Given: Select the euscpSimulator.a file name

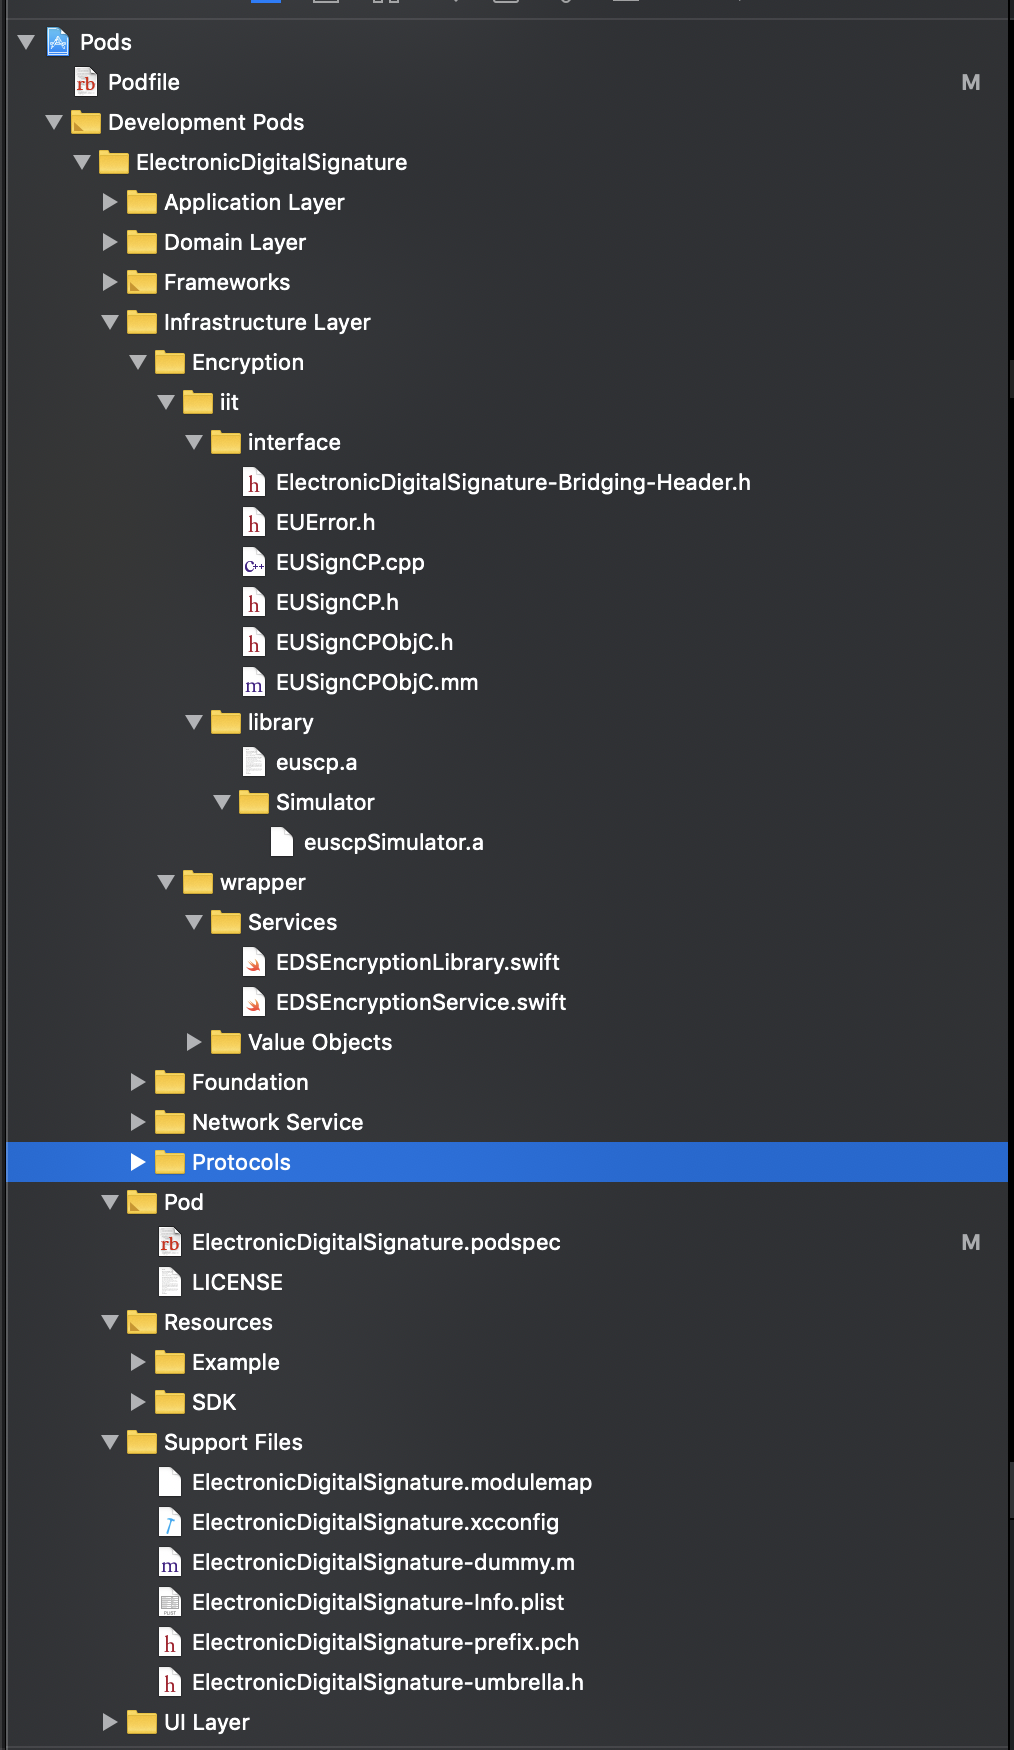Looking at the screenshot, I should [x=394, y=842].
